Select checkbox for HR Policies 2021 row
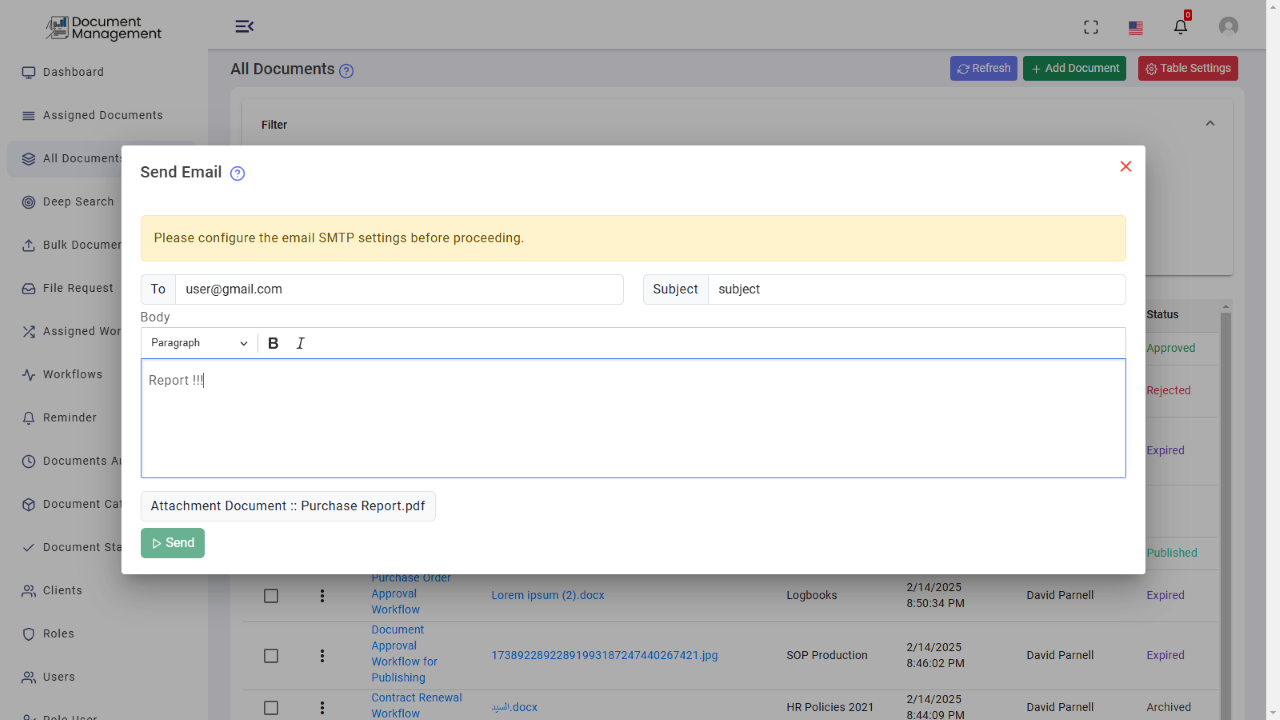The height and width of the screenshot is (720, 1280). (271, 707)
